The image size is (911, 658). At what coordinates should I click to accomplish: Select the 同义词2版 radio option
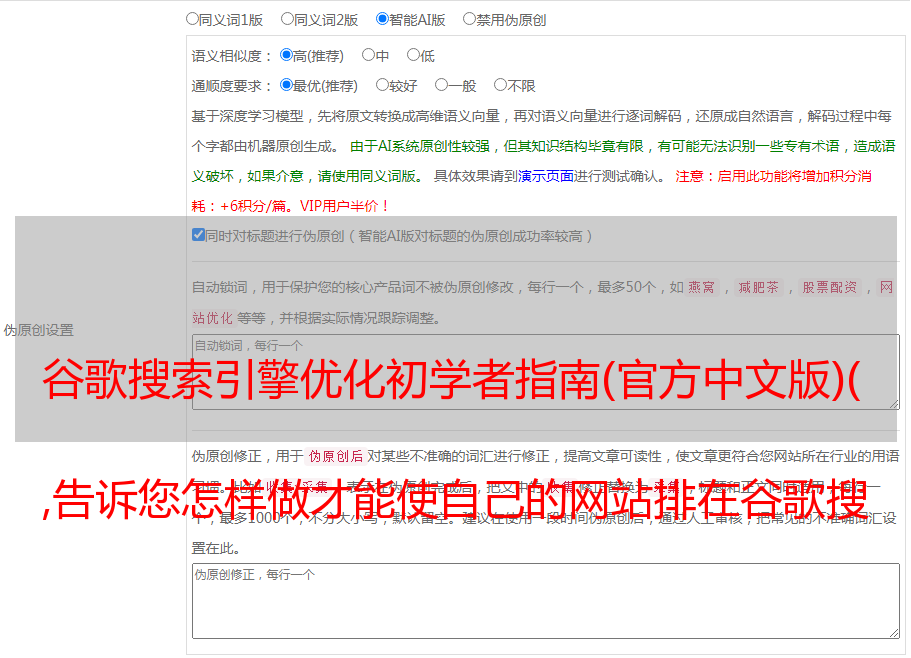(287, 19)
